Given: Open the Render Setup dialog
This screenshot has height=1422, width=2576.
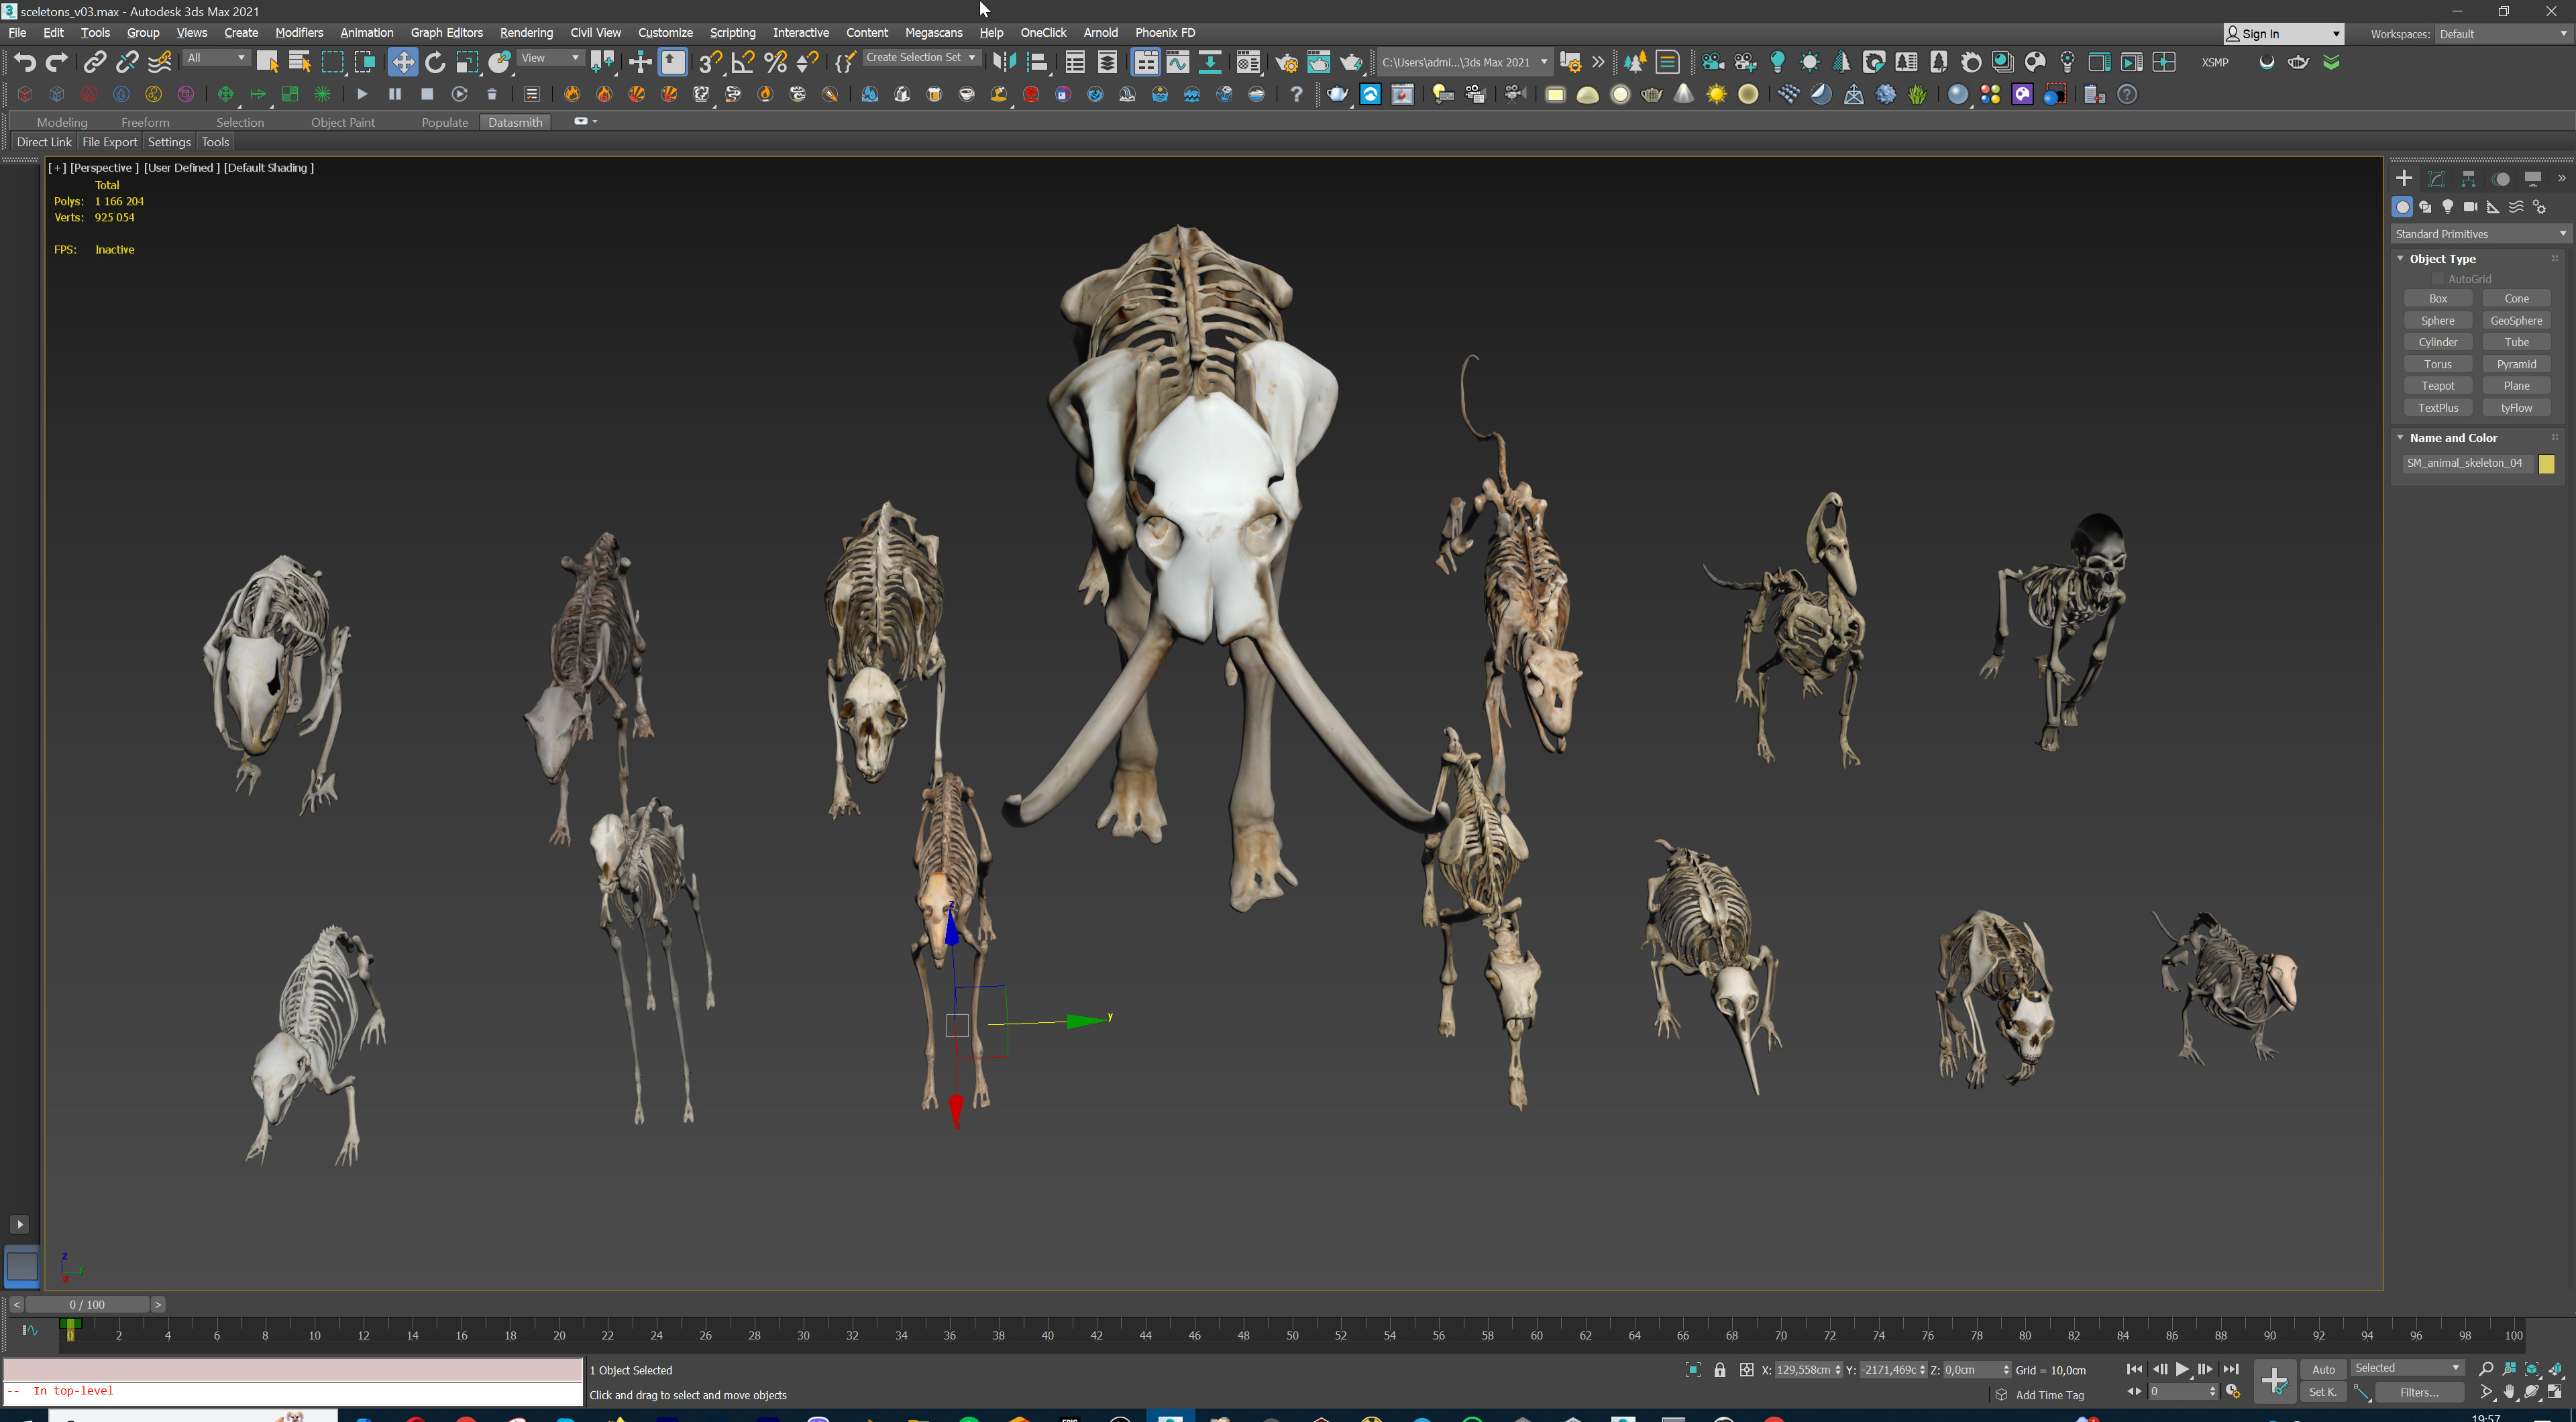Looking at the screenshot, I should [1286, 62].
